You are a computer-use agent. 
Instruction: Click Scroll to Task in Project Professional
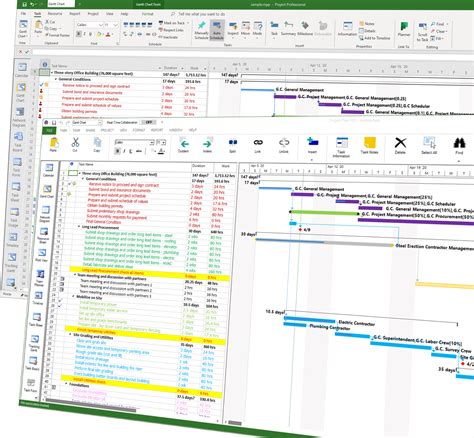point(422,32)
